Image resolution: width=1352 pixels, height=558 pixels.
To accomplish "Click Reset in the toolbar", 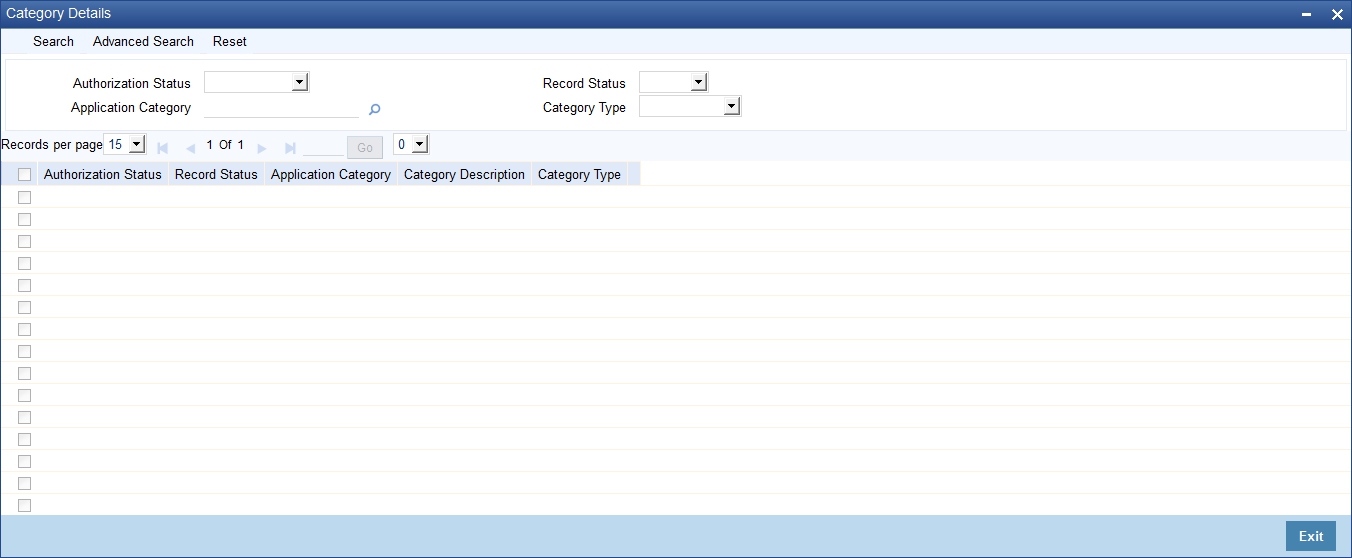I will (x=230, y=41).
